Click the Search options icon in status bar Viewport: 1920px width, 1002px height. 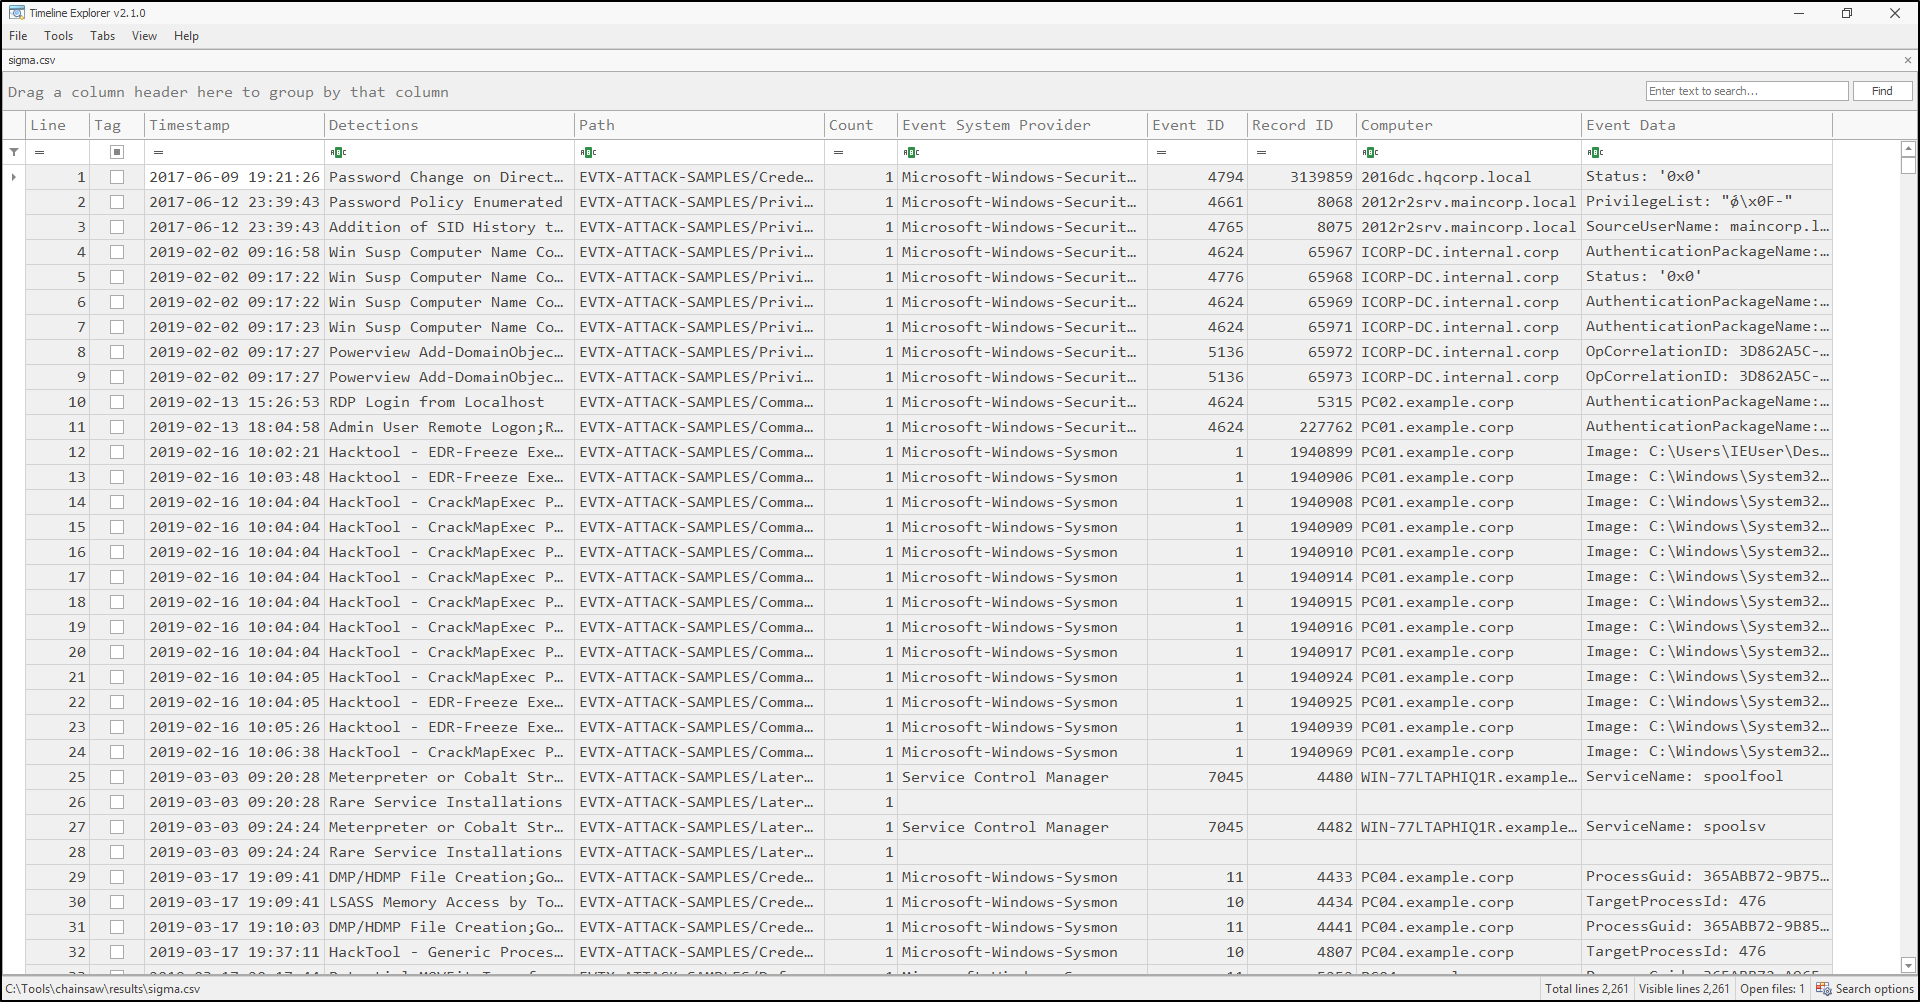point(1823,989)
